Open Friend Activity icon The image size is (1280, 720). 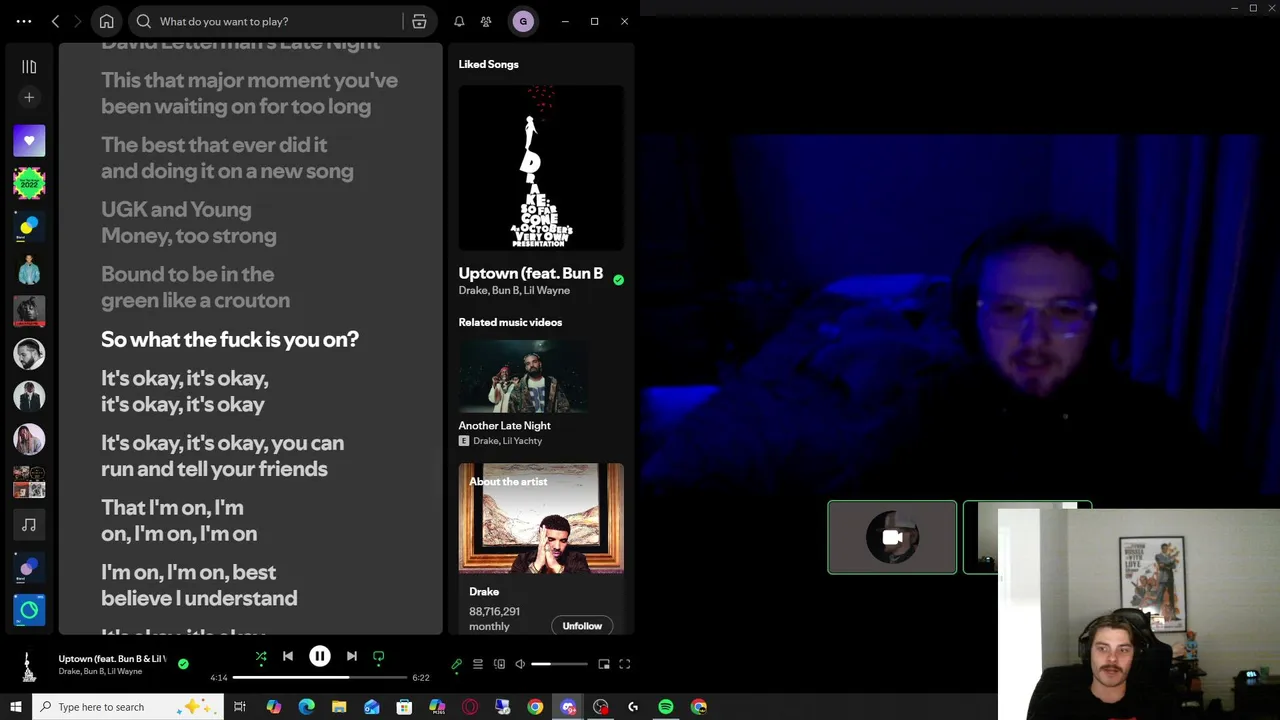(x=486, y=21)
